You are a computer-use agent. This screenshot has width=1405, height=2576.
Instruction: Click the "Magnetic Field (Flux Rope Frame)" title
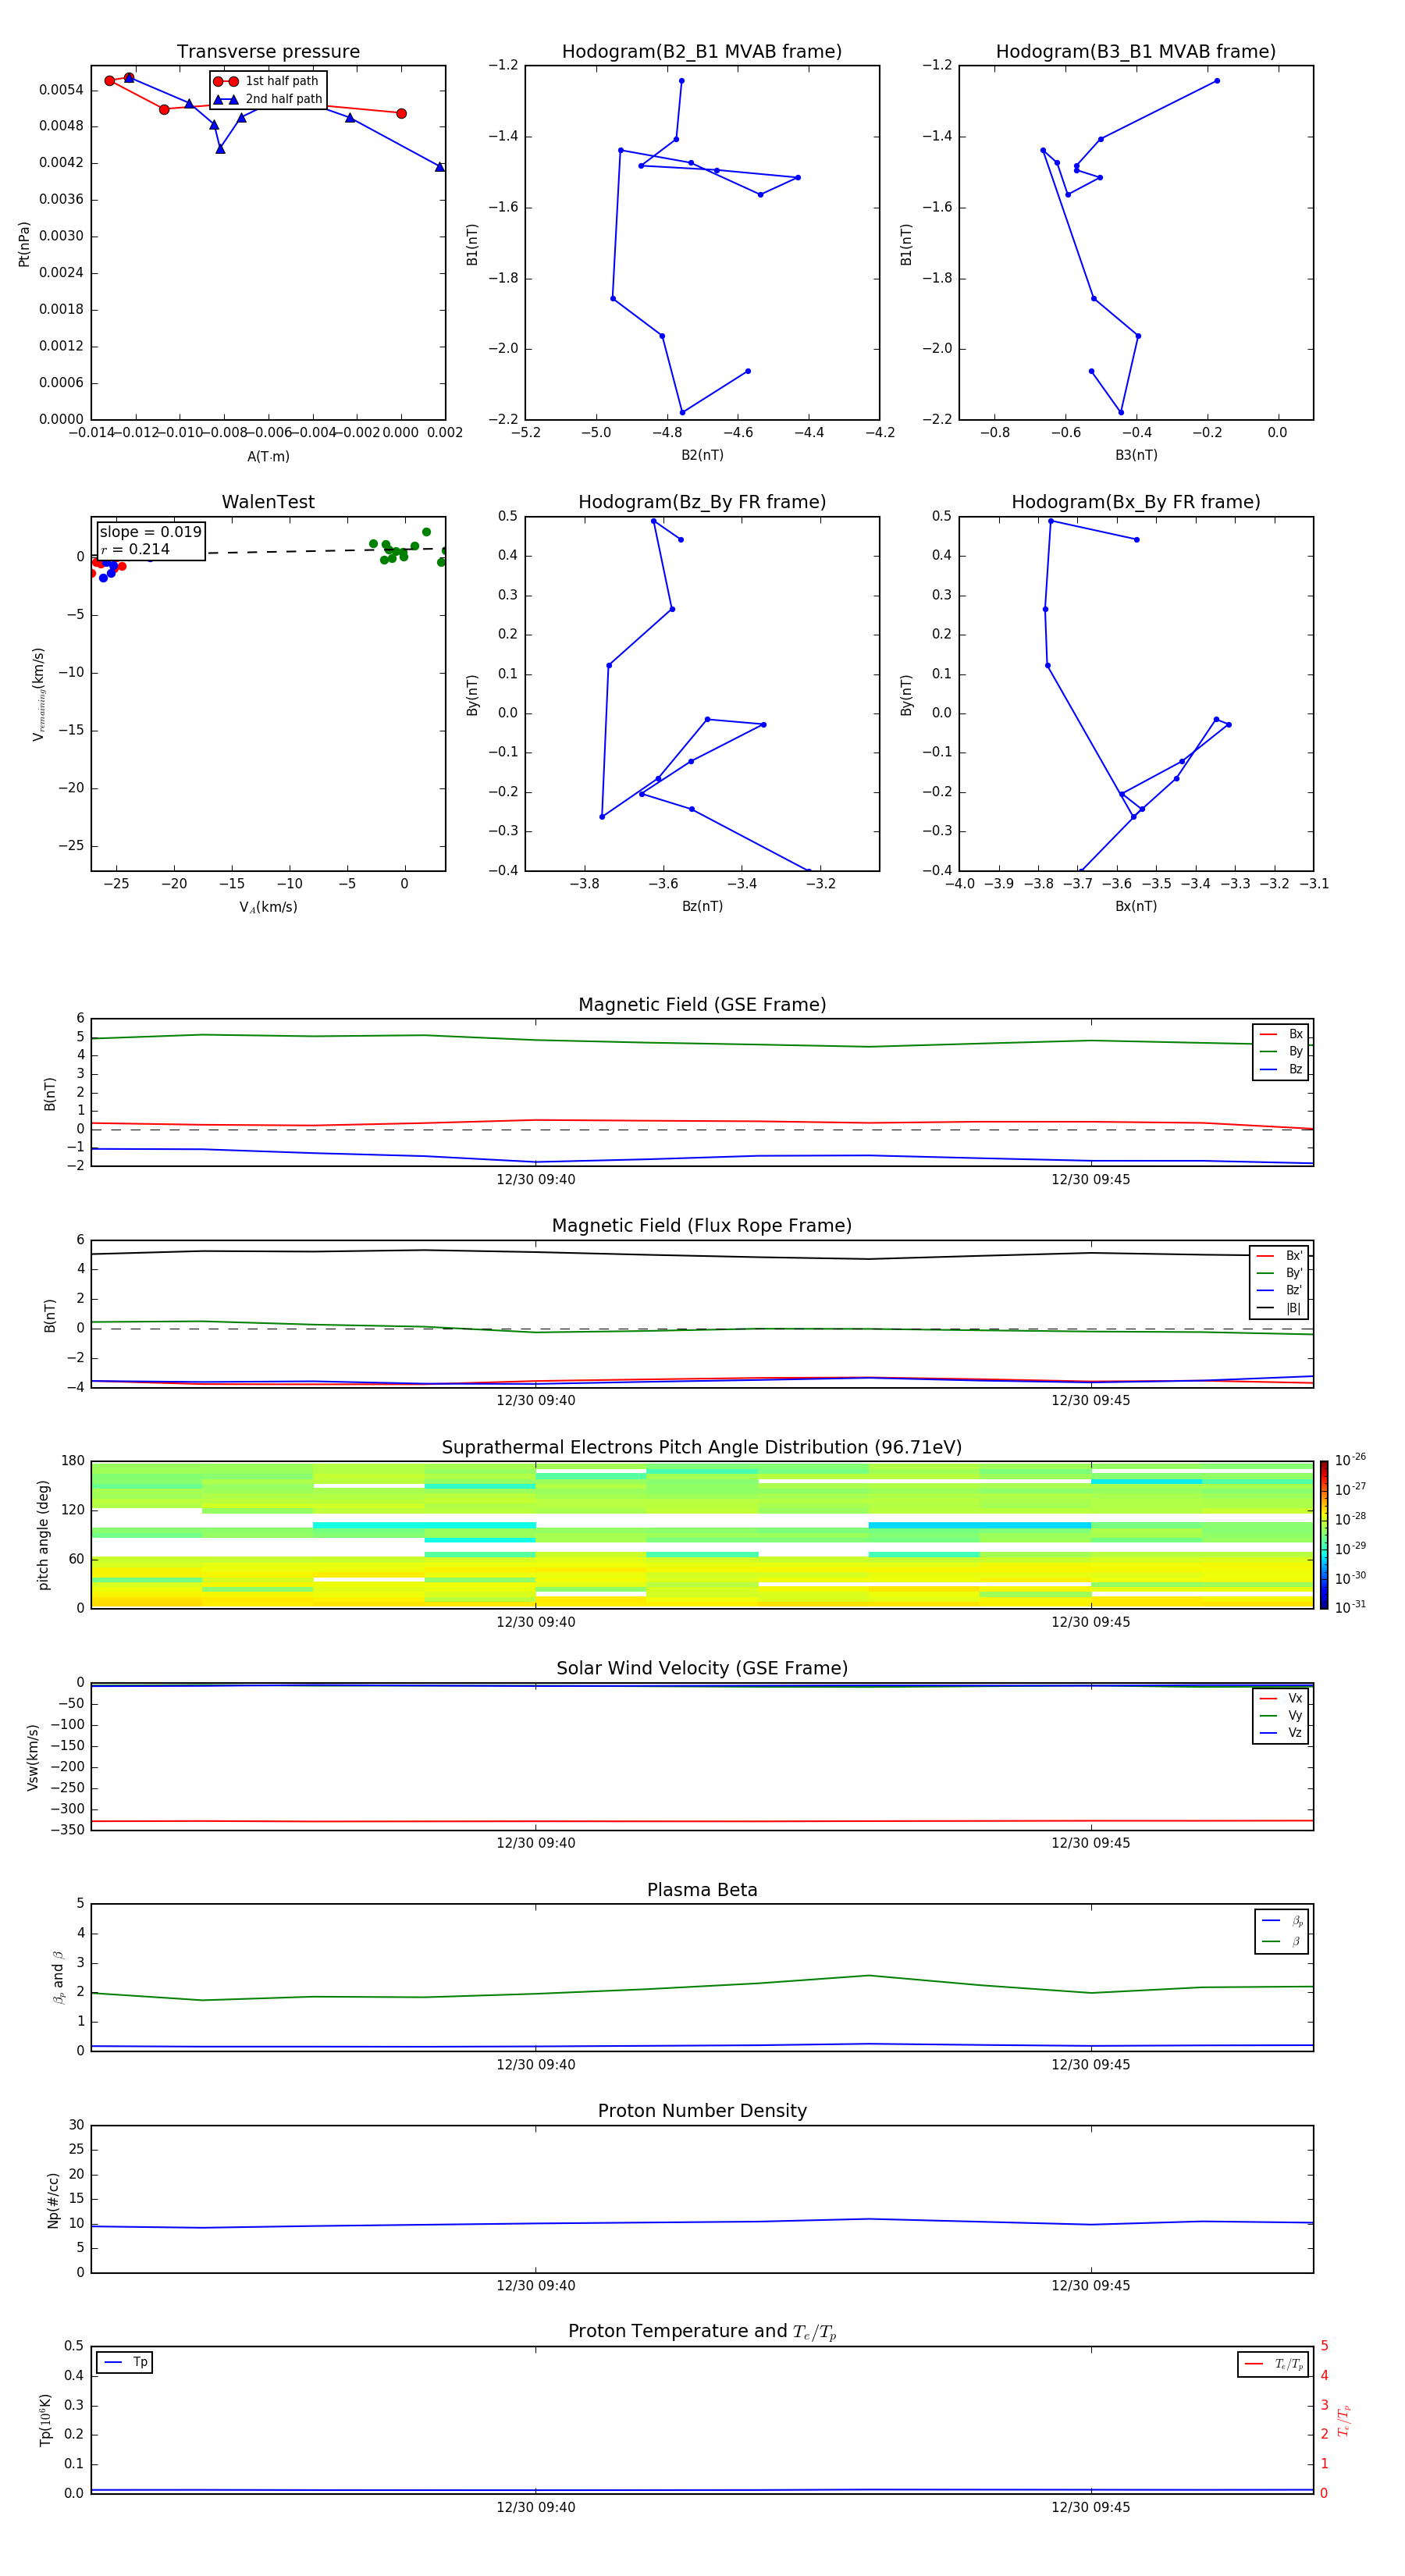click(x=702, y=1226)
